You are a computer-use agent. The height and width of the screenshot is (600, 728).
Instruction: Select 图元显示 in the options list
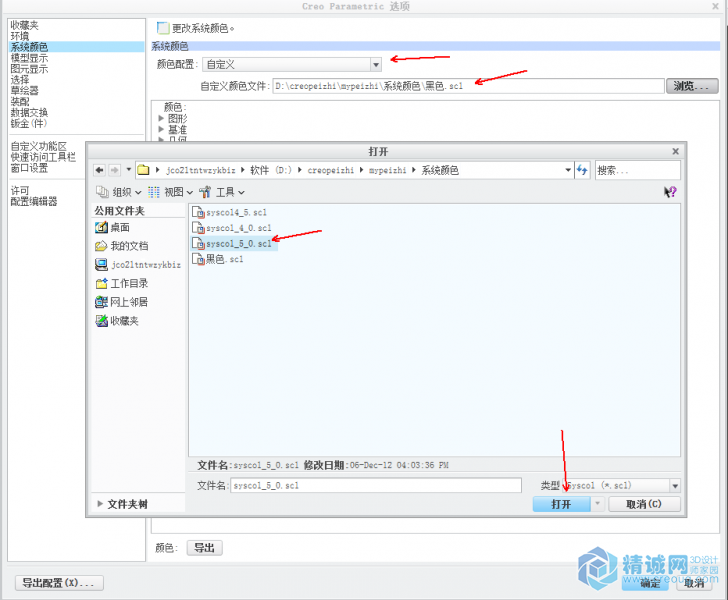[29, 69]
